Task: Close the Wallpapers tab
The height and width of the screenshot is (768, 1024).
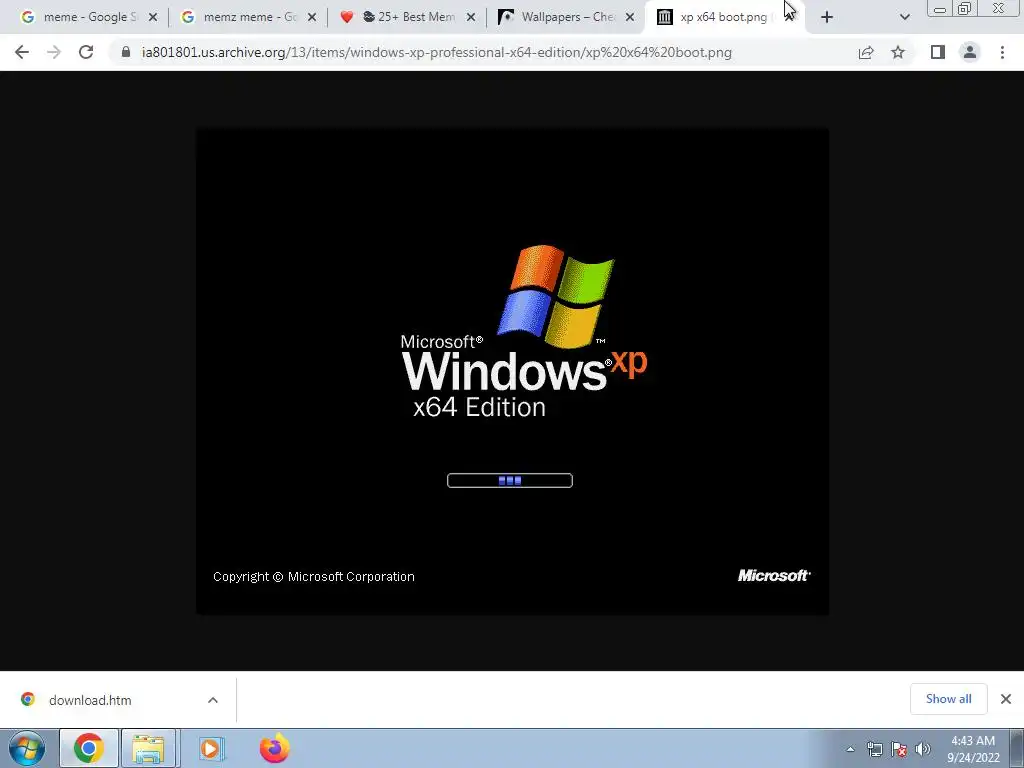Action: (630, 18)
